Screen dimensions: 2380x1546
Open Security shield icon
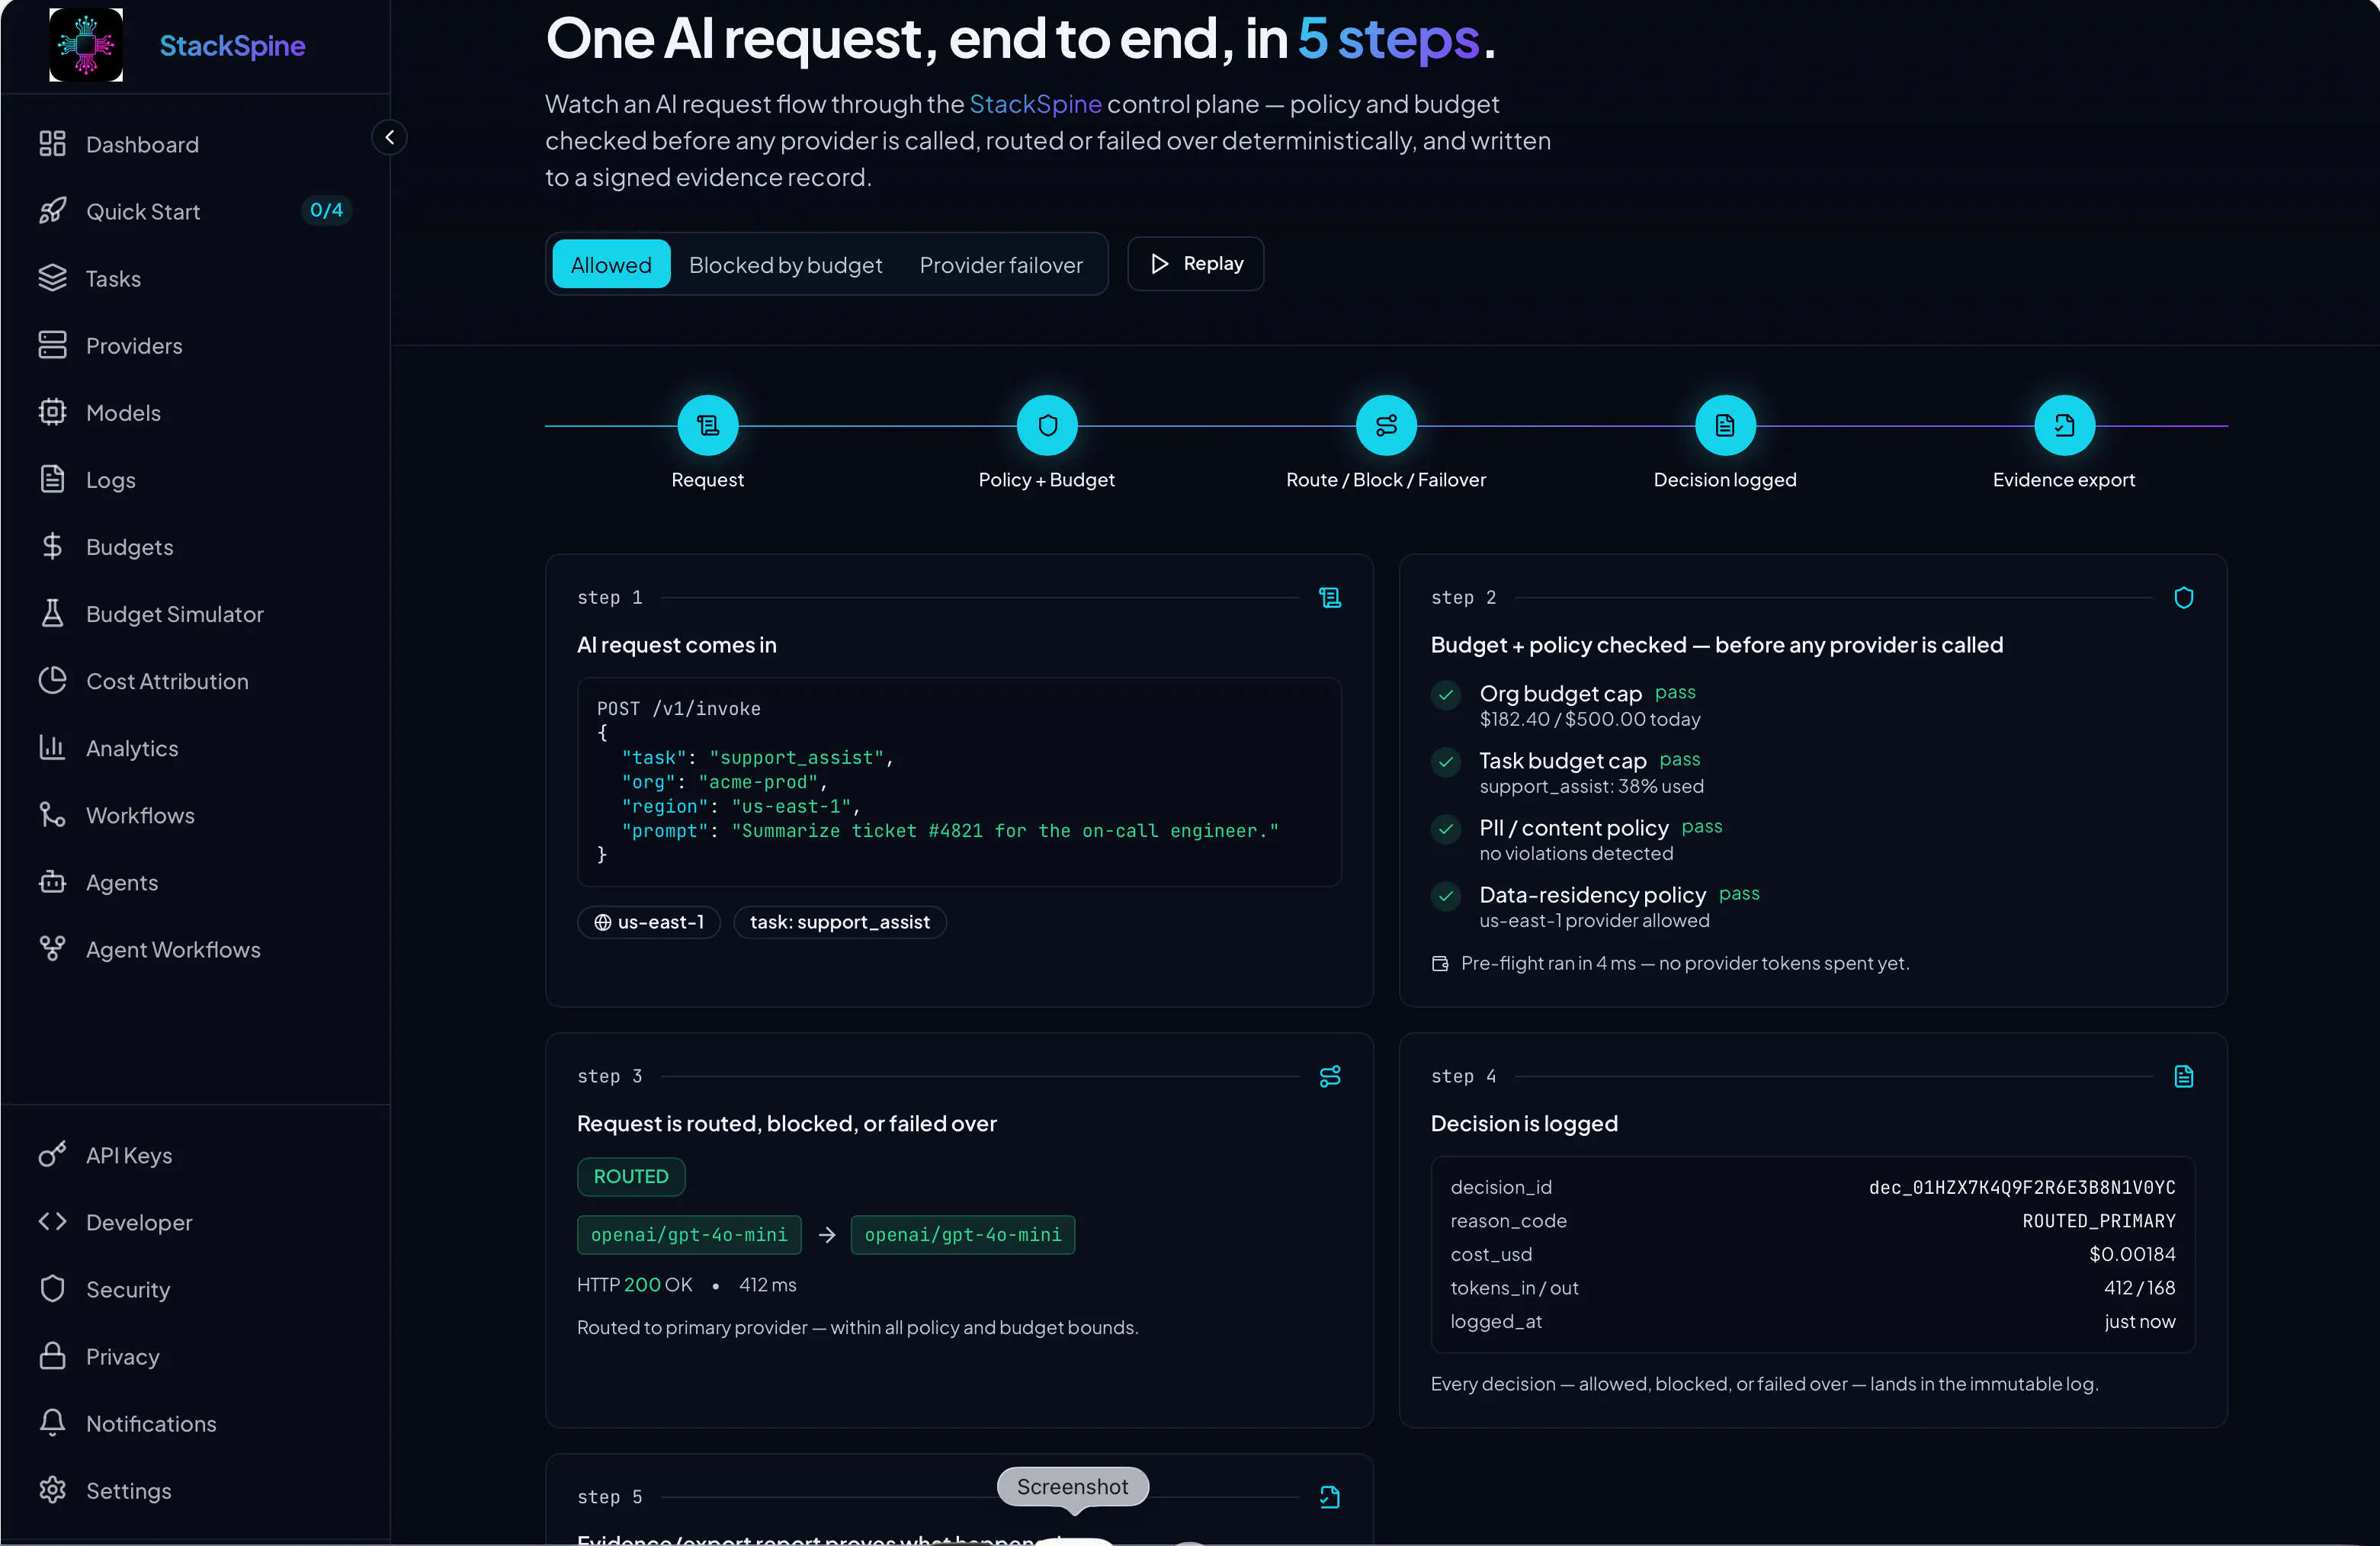click(x=52, y=1288)
